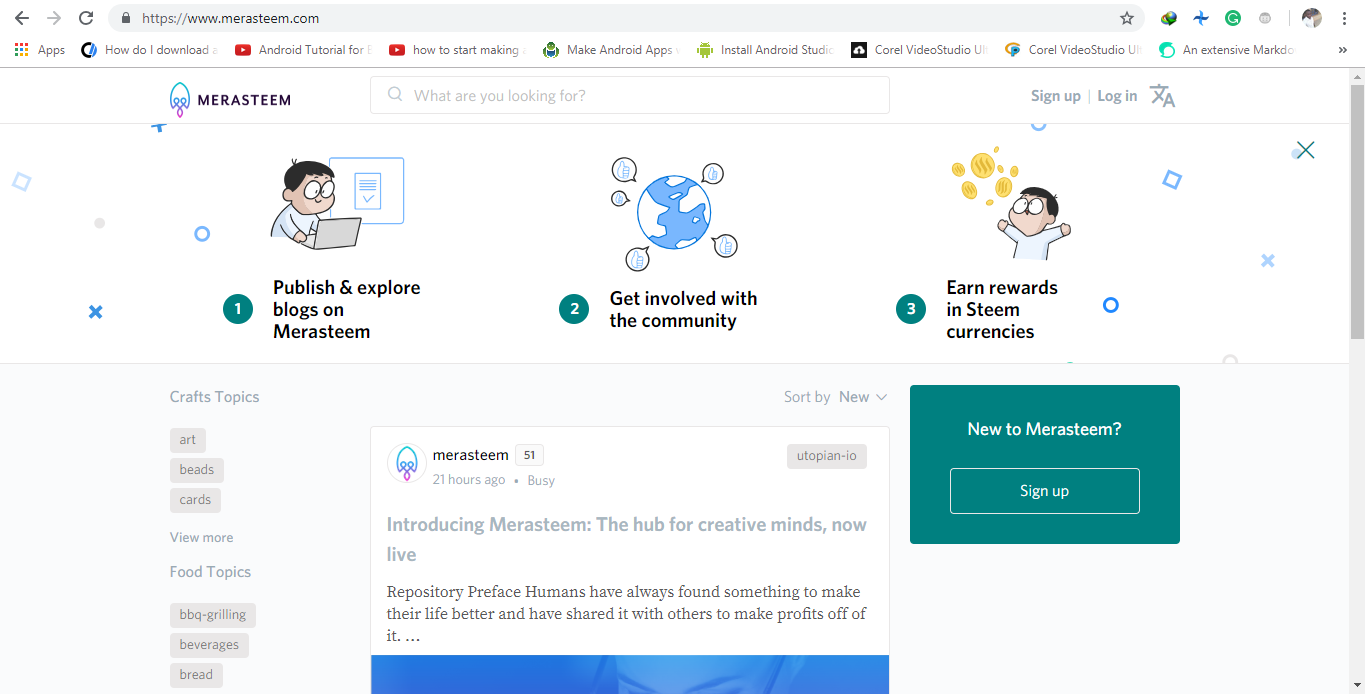Open the first 'Corel VideoStudio' bookmark with black icon
This screenshot has height=694, width=1365.
click(x=919, y=50)
